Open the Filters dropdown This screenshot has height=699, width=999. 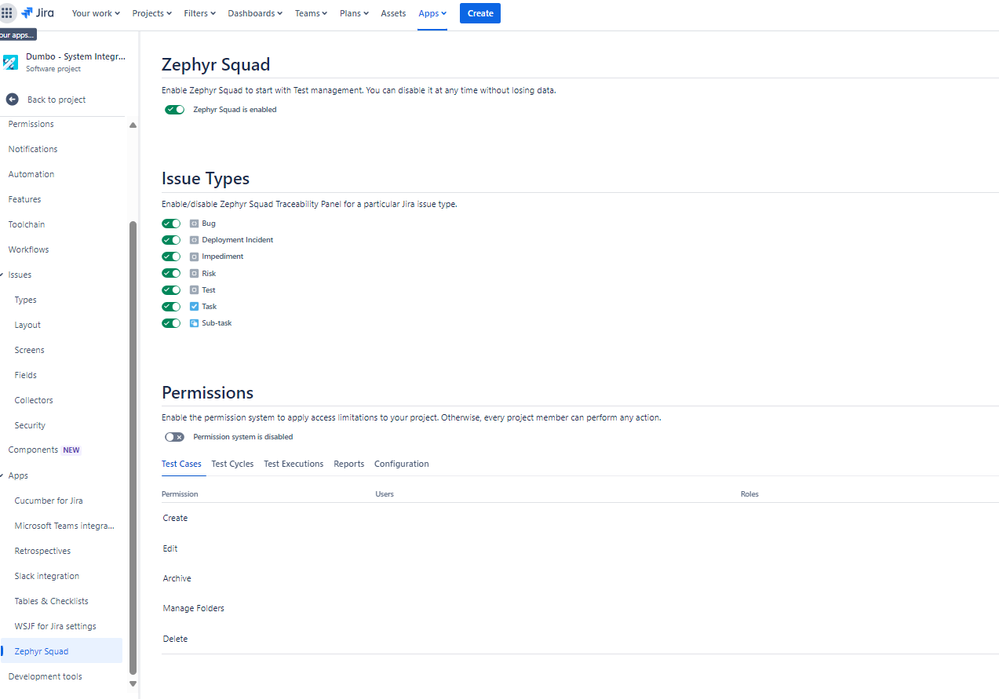(199, 13)
